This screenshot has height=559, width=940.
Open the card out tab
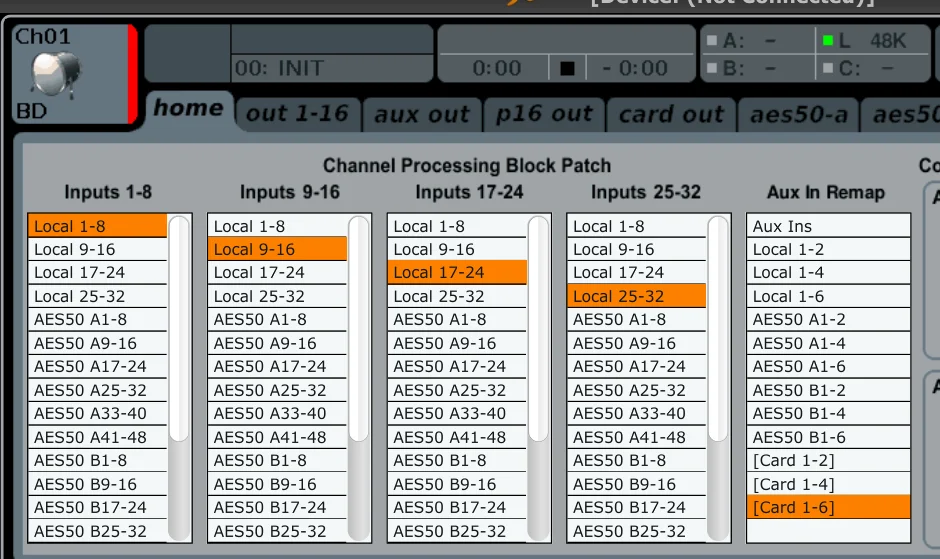point(671,114)
